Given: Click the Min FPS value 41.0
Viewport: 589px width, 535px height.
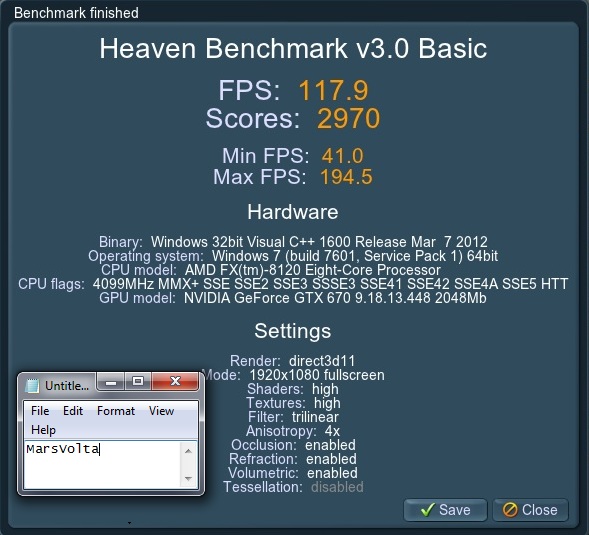Looking at the screenshot, I should [342, 156].
